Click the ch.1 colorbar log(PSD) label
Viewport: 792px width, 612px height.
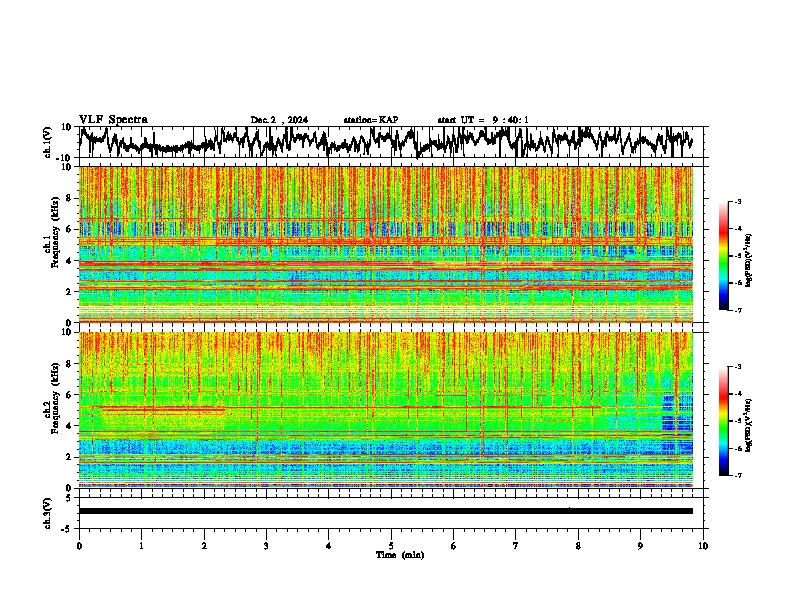pos(749,260)
